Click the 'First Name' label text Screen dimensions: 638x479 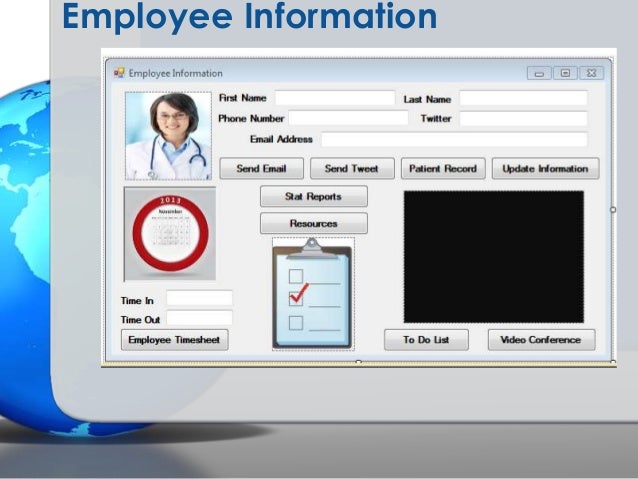point(243,98)
